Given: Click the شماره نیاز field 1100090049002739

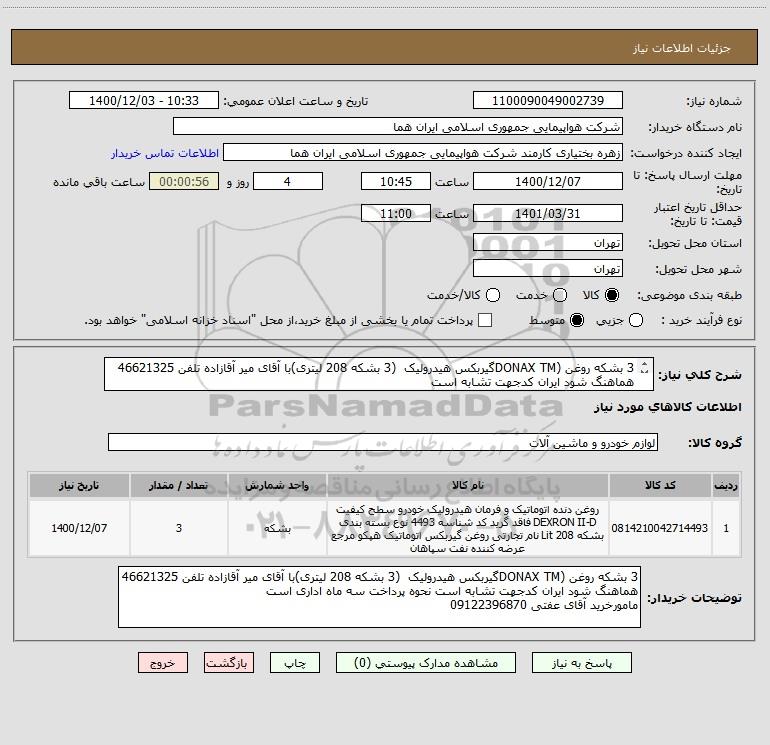Looking at the screenshot, I should coord(548,101).
